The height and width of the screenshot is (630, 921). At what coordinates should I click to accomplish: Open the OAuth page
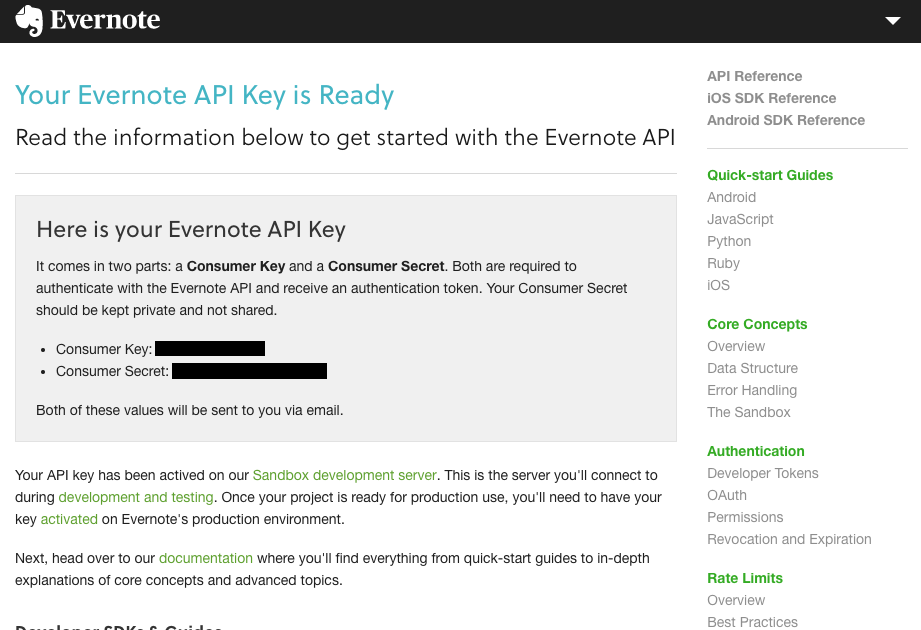(x=727, y=496)
